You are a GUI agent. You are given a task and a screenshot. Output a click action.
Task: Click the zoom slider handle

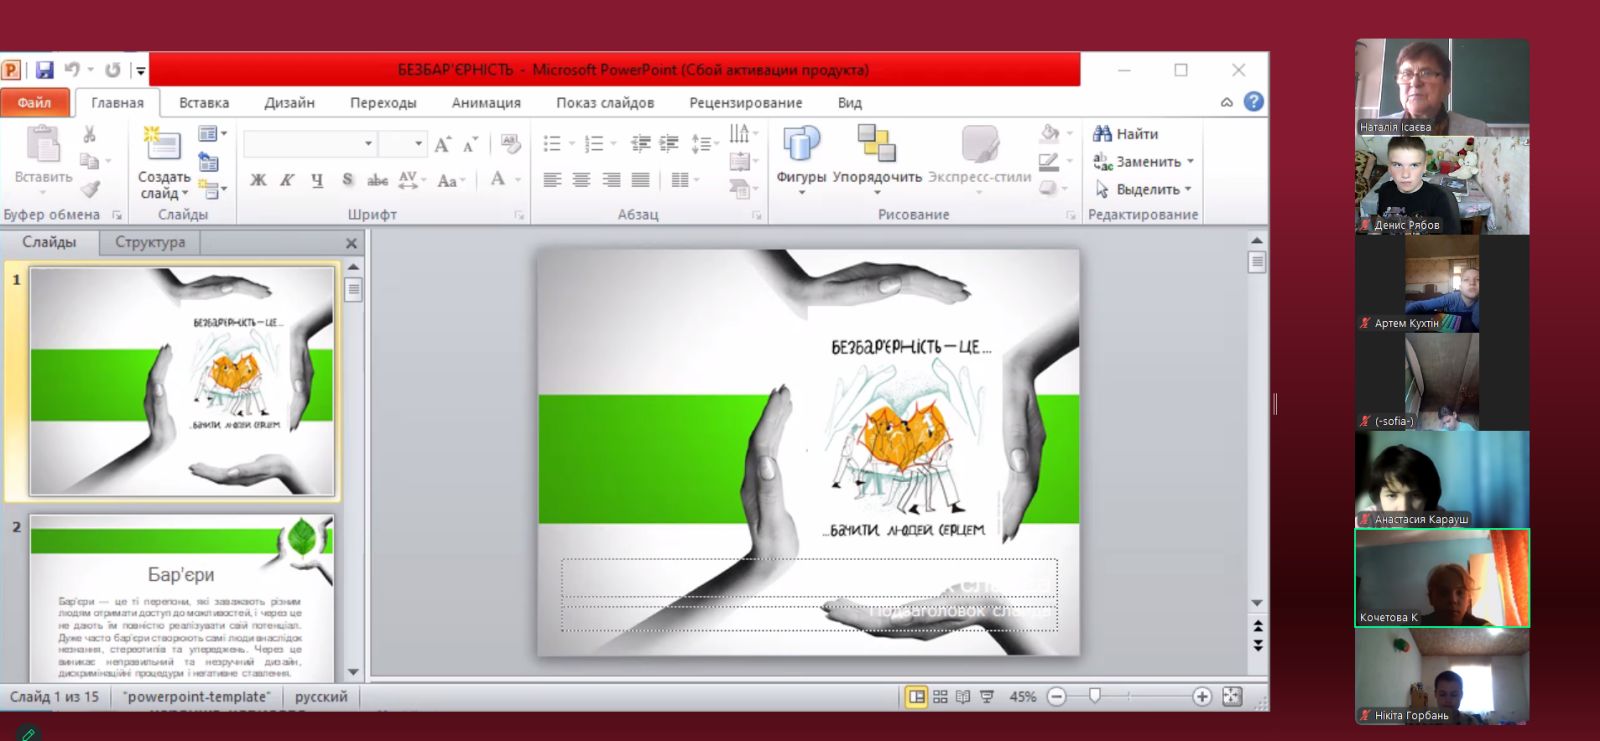pos(1095,696)
